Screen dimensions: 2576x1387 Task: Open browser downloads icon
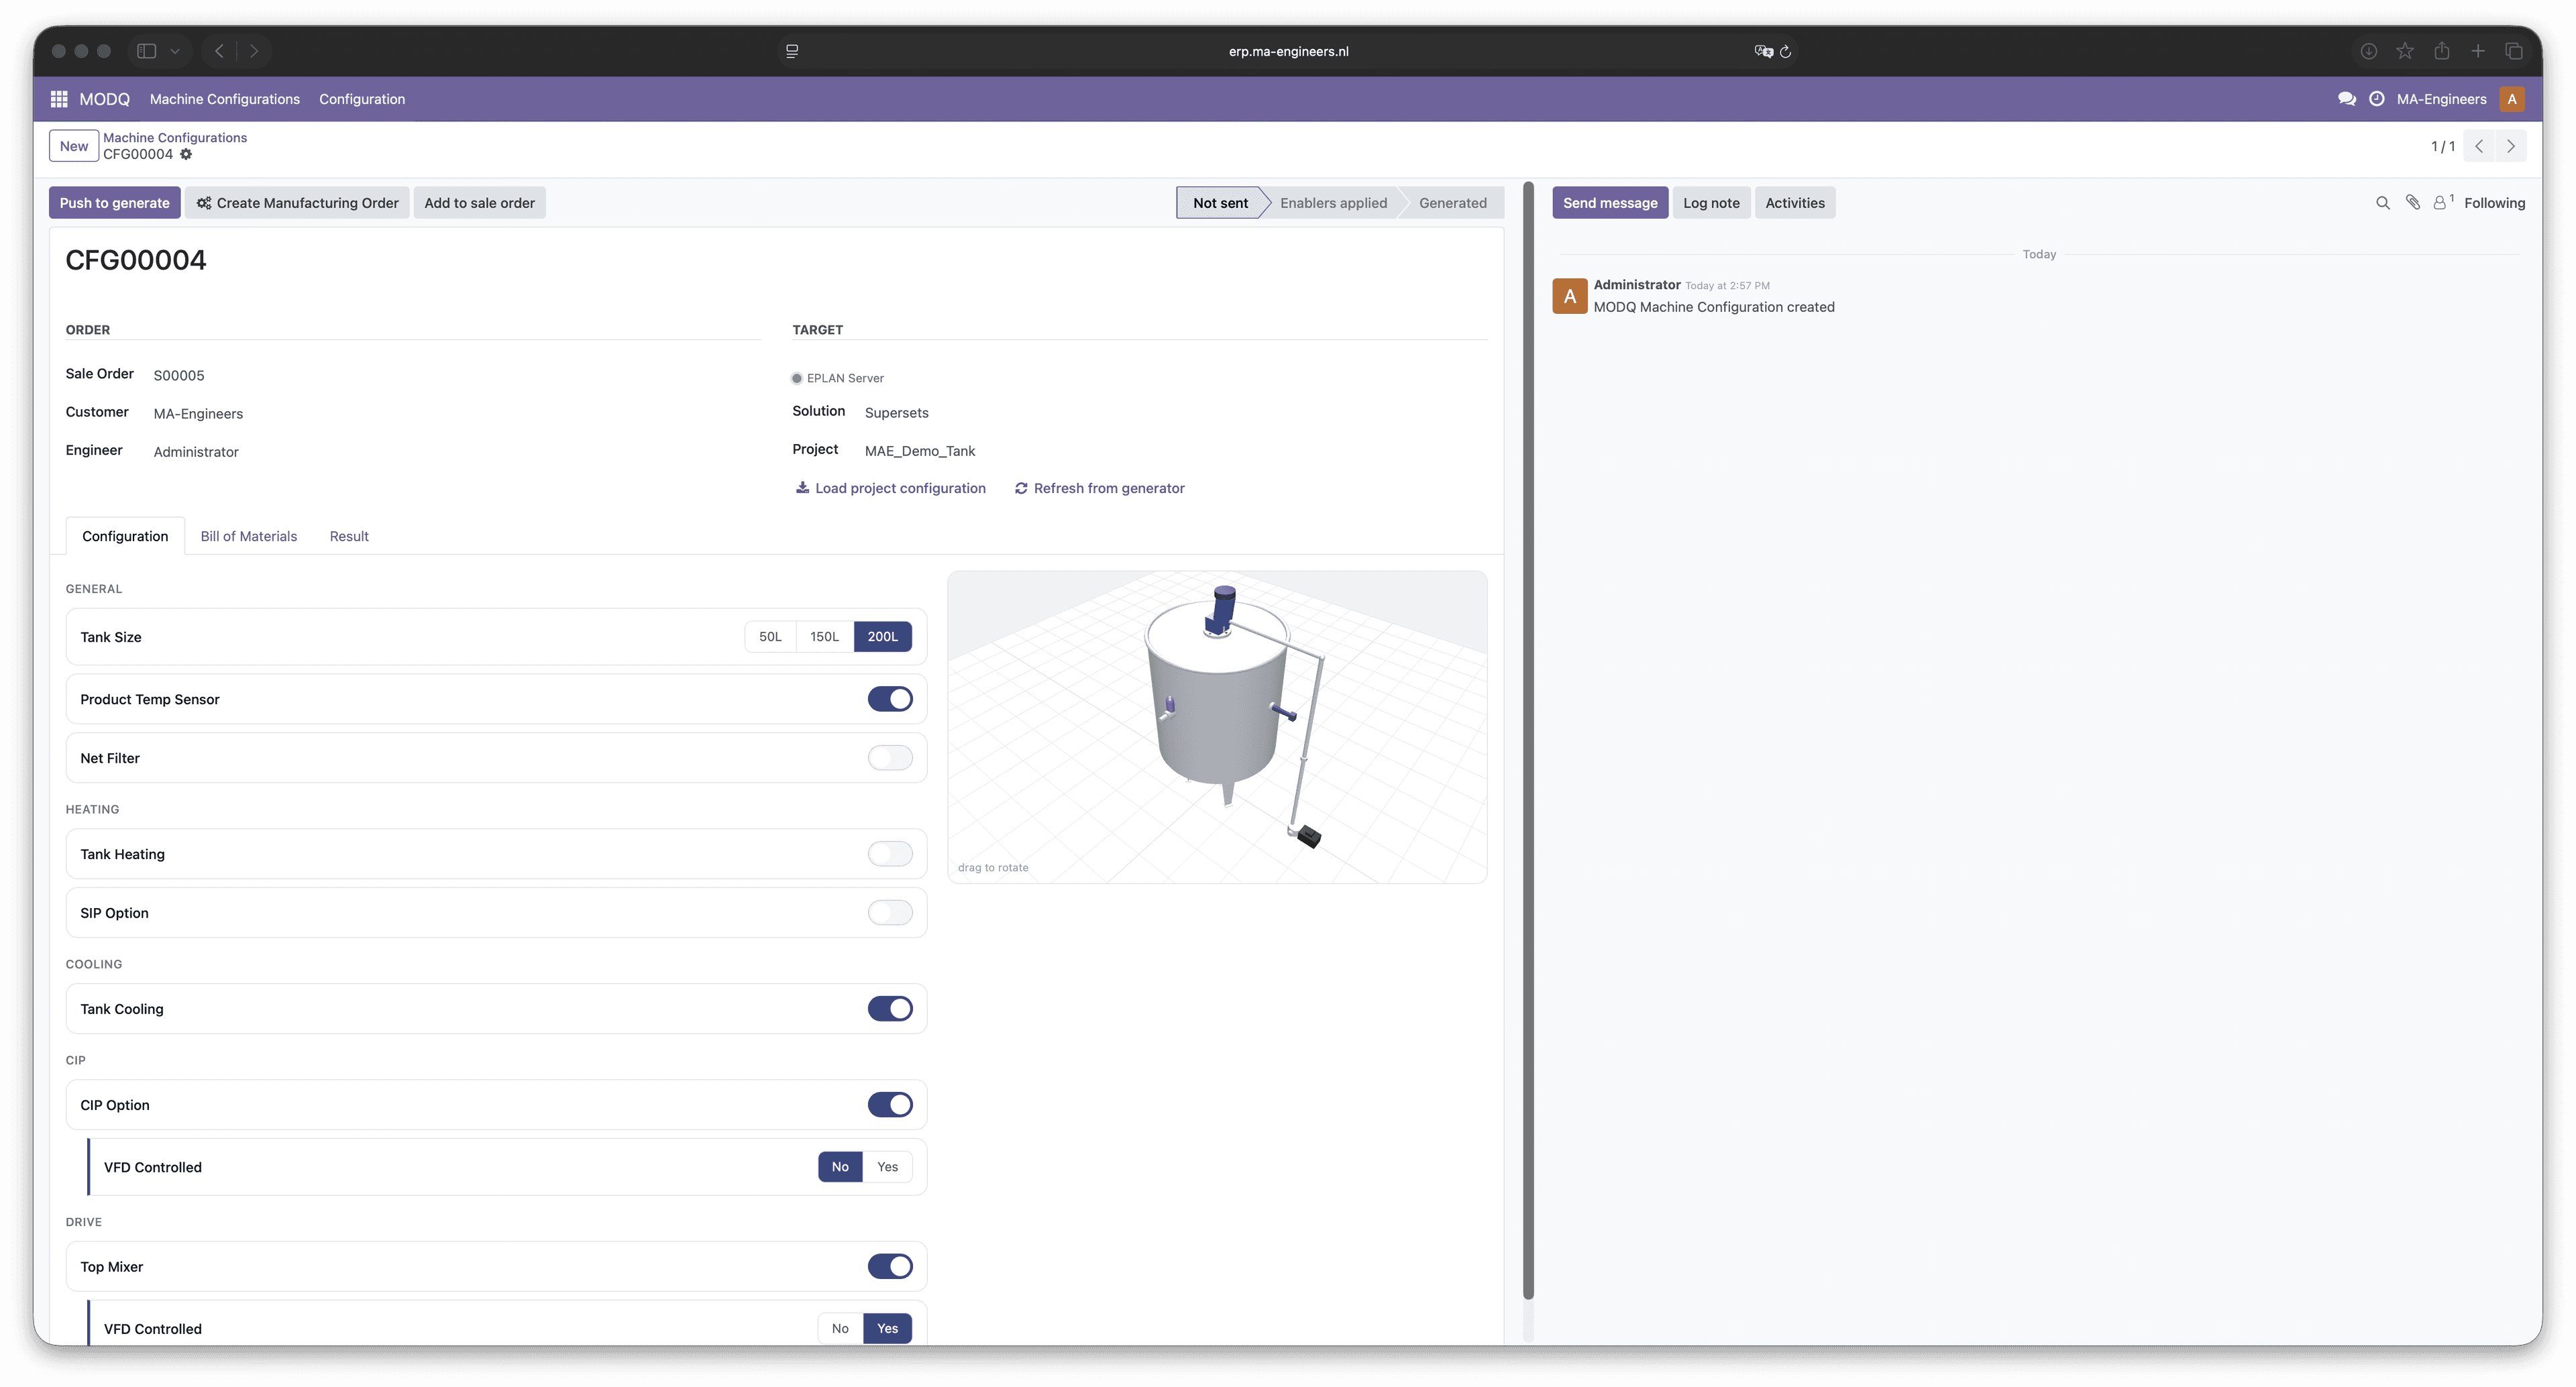[x=2368, y=51]
